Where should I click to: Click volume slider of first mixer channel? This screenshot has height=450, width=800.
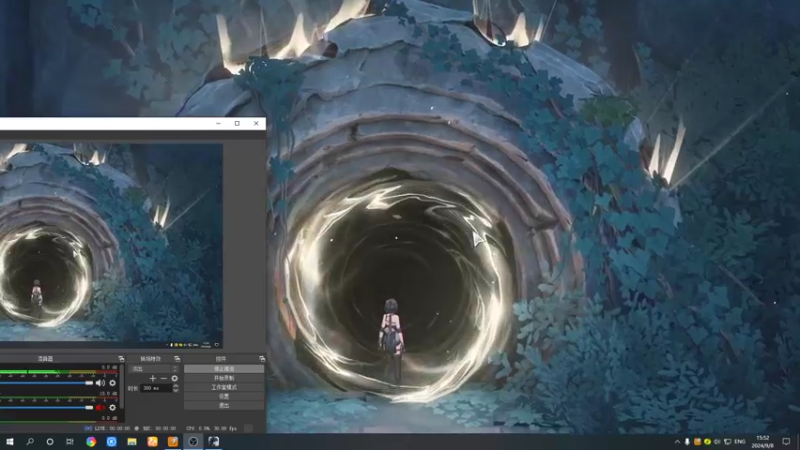click(x=46, y=383)
